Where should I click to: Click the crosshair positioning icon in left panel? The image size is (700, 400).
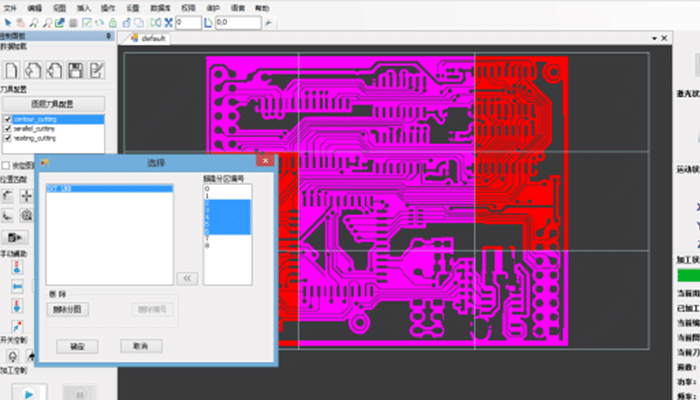coord(27,195)
